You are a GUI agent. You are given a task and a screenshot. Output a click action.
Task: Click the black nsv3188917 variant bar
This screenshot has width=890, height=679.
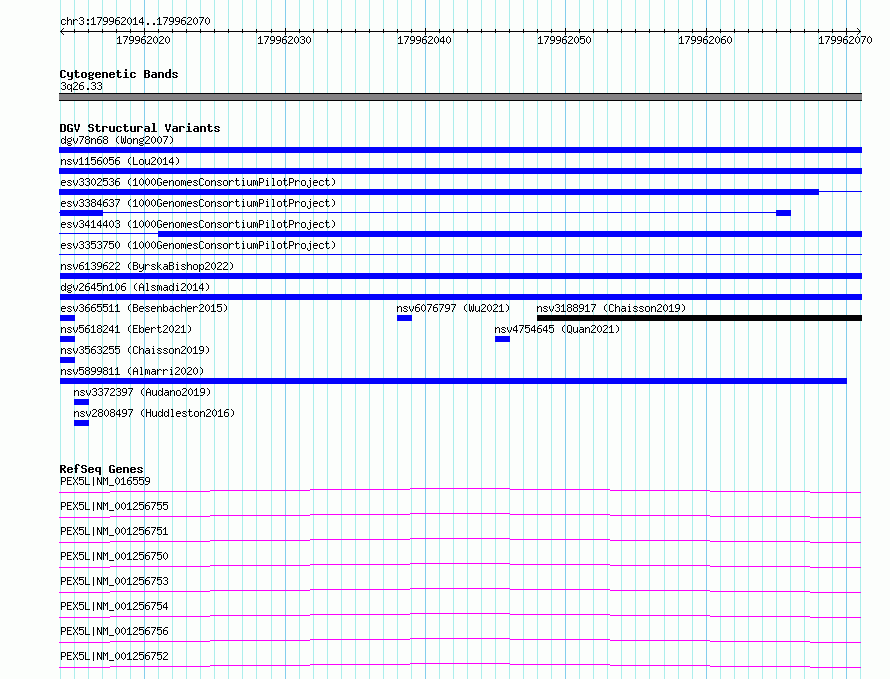pos(699,318)
